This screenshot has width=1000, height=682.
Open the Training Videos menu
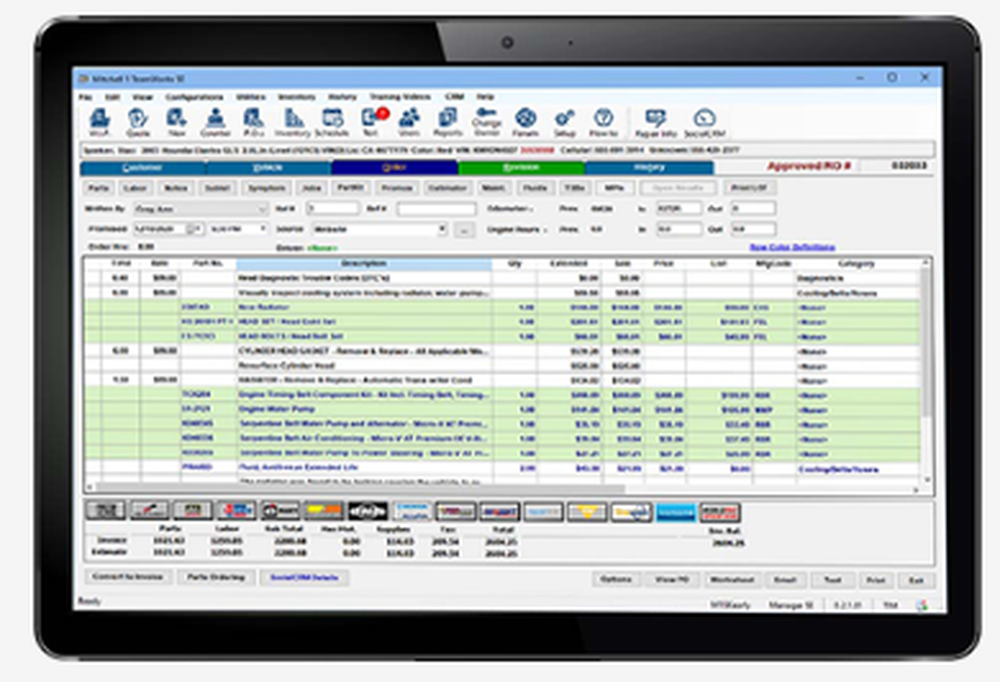400,97
